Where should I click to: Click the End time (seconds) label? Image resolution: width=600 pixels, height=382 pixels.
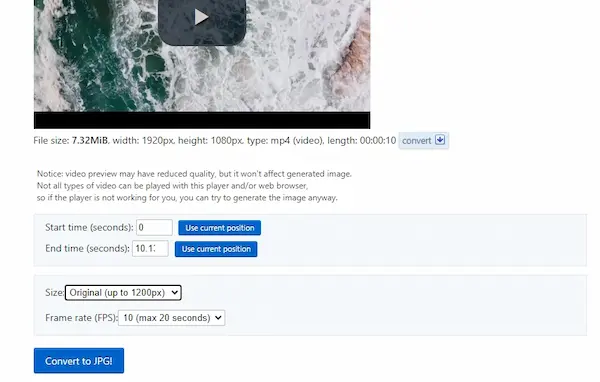coord(87,248)
